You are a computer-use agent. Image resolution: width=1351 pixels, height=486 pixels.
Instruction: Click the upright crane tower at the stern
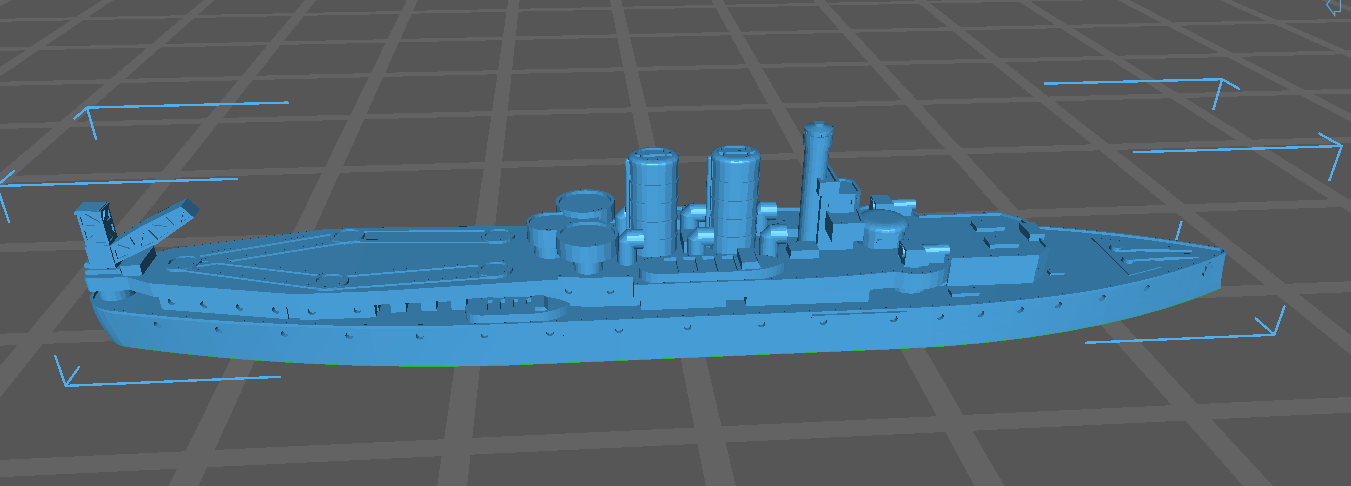[94, 236]
